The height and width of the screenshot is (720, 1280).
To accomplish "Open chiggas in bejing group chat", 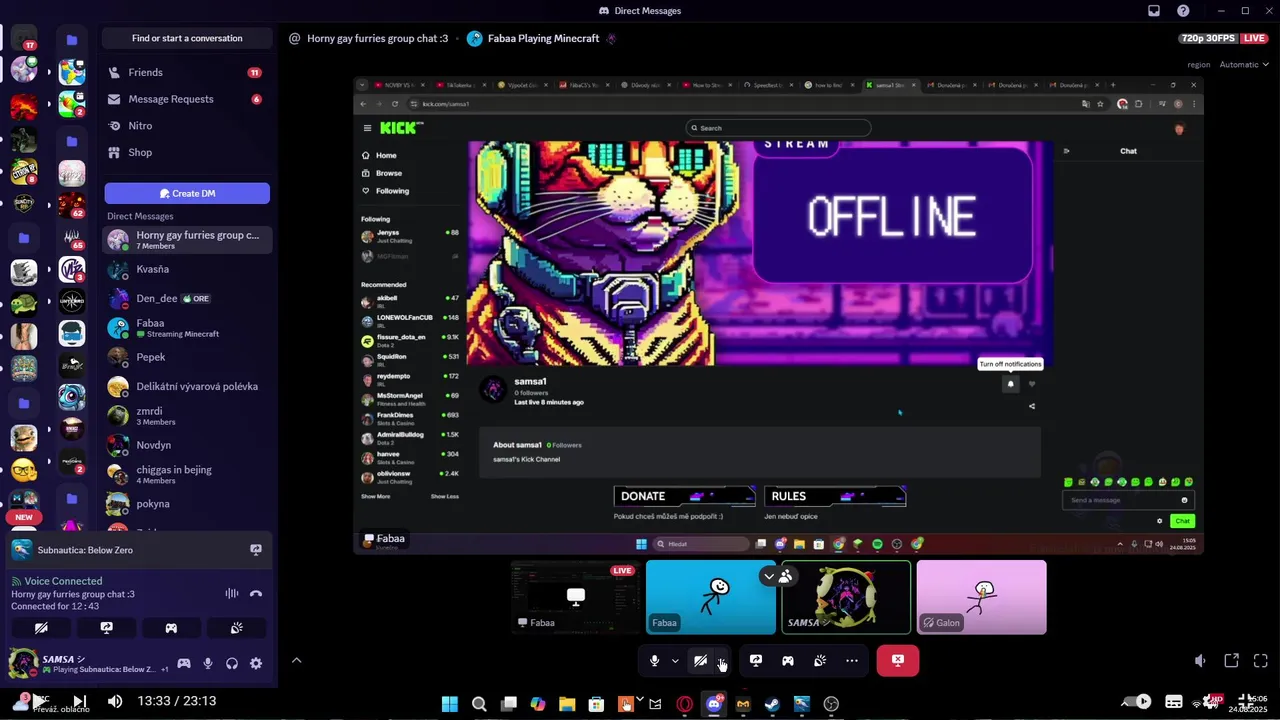I will (x=187, y=474).
